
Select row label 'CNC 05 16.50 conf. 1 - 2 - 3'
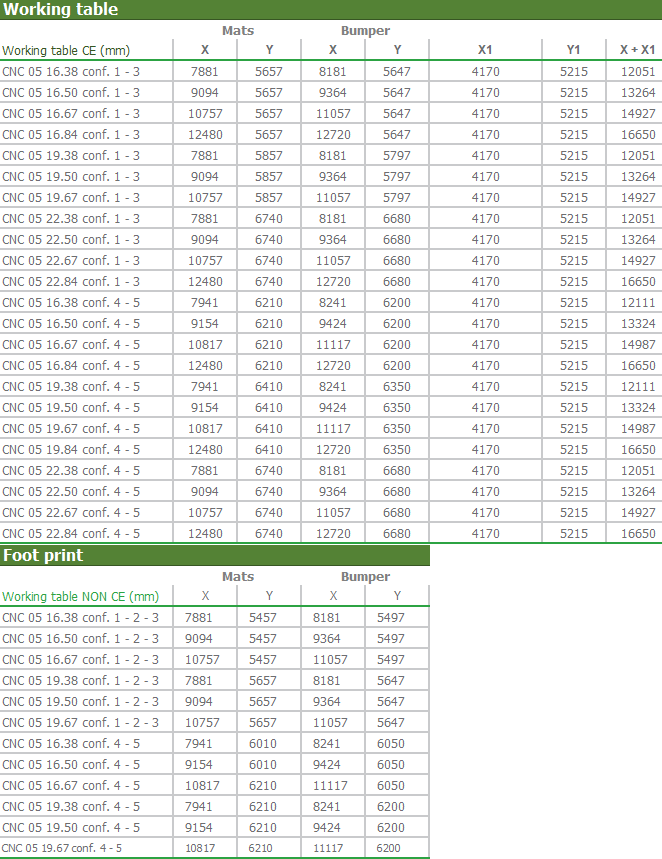point(80,639)
